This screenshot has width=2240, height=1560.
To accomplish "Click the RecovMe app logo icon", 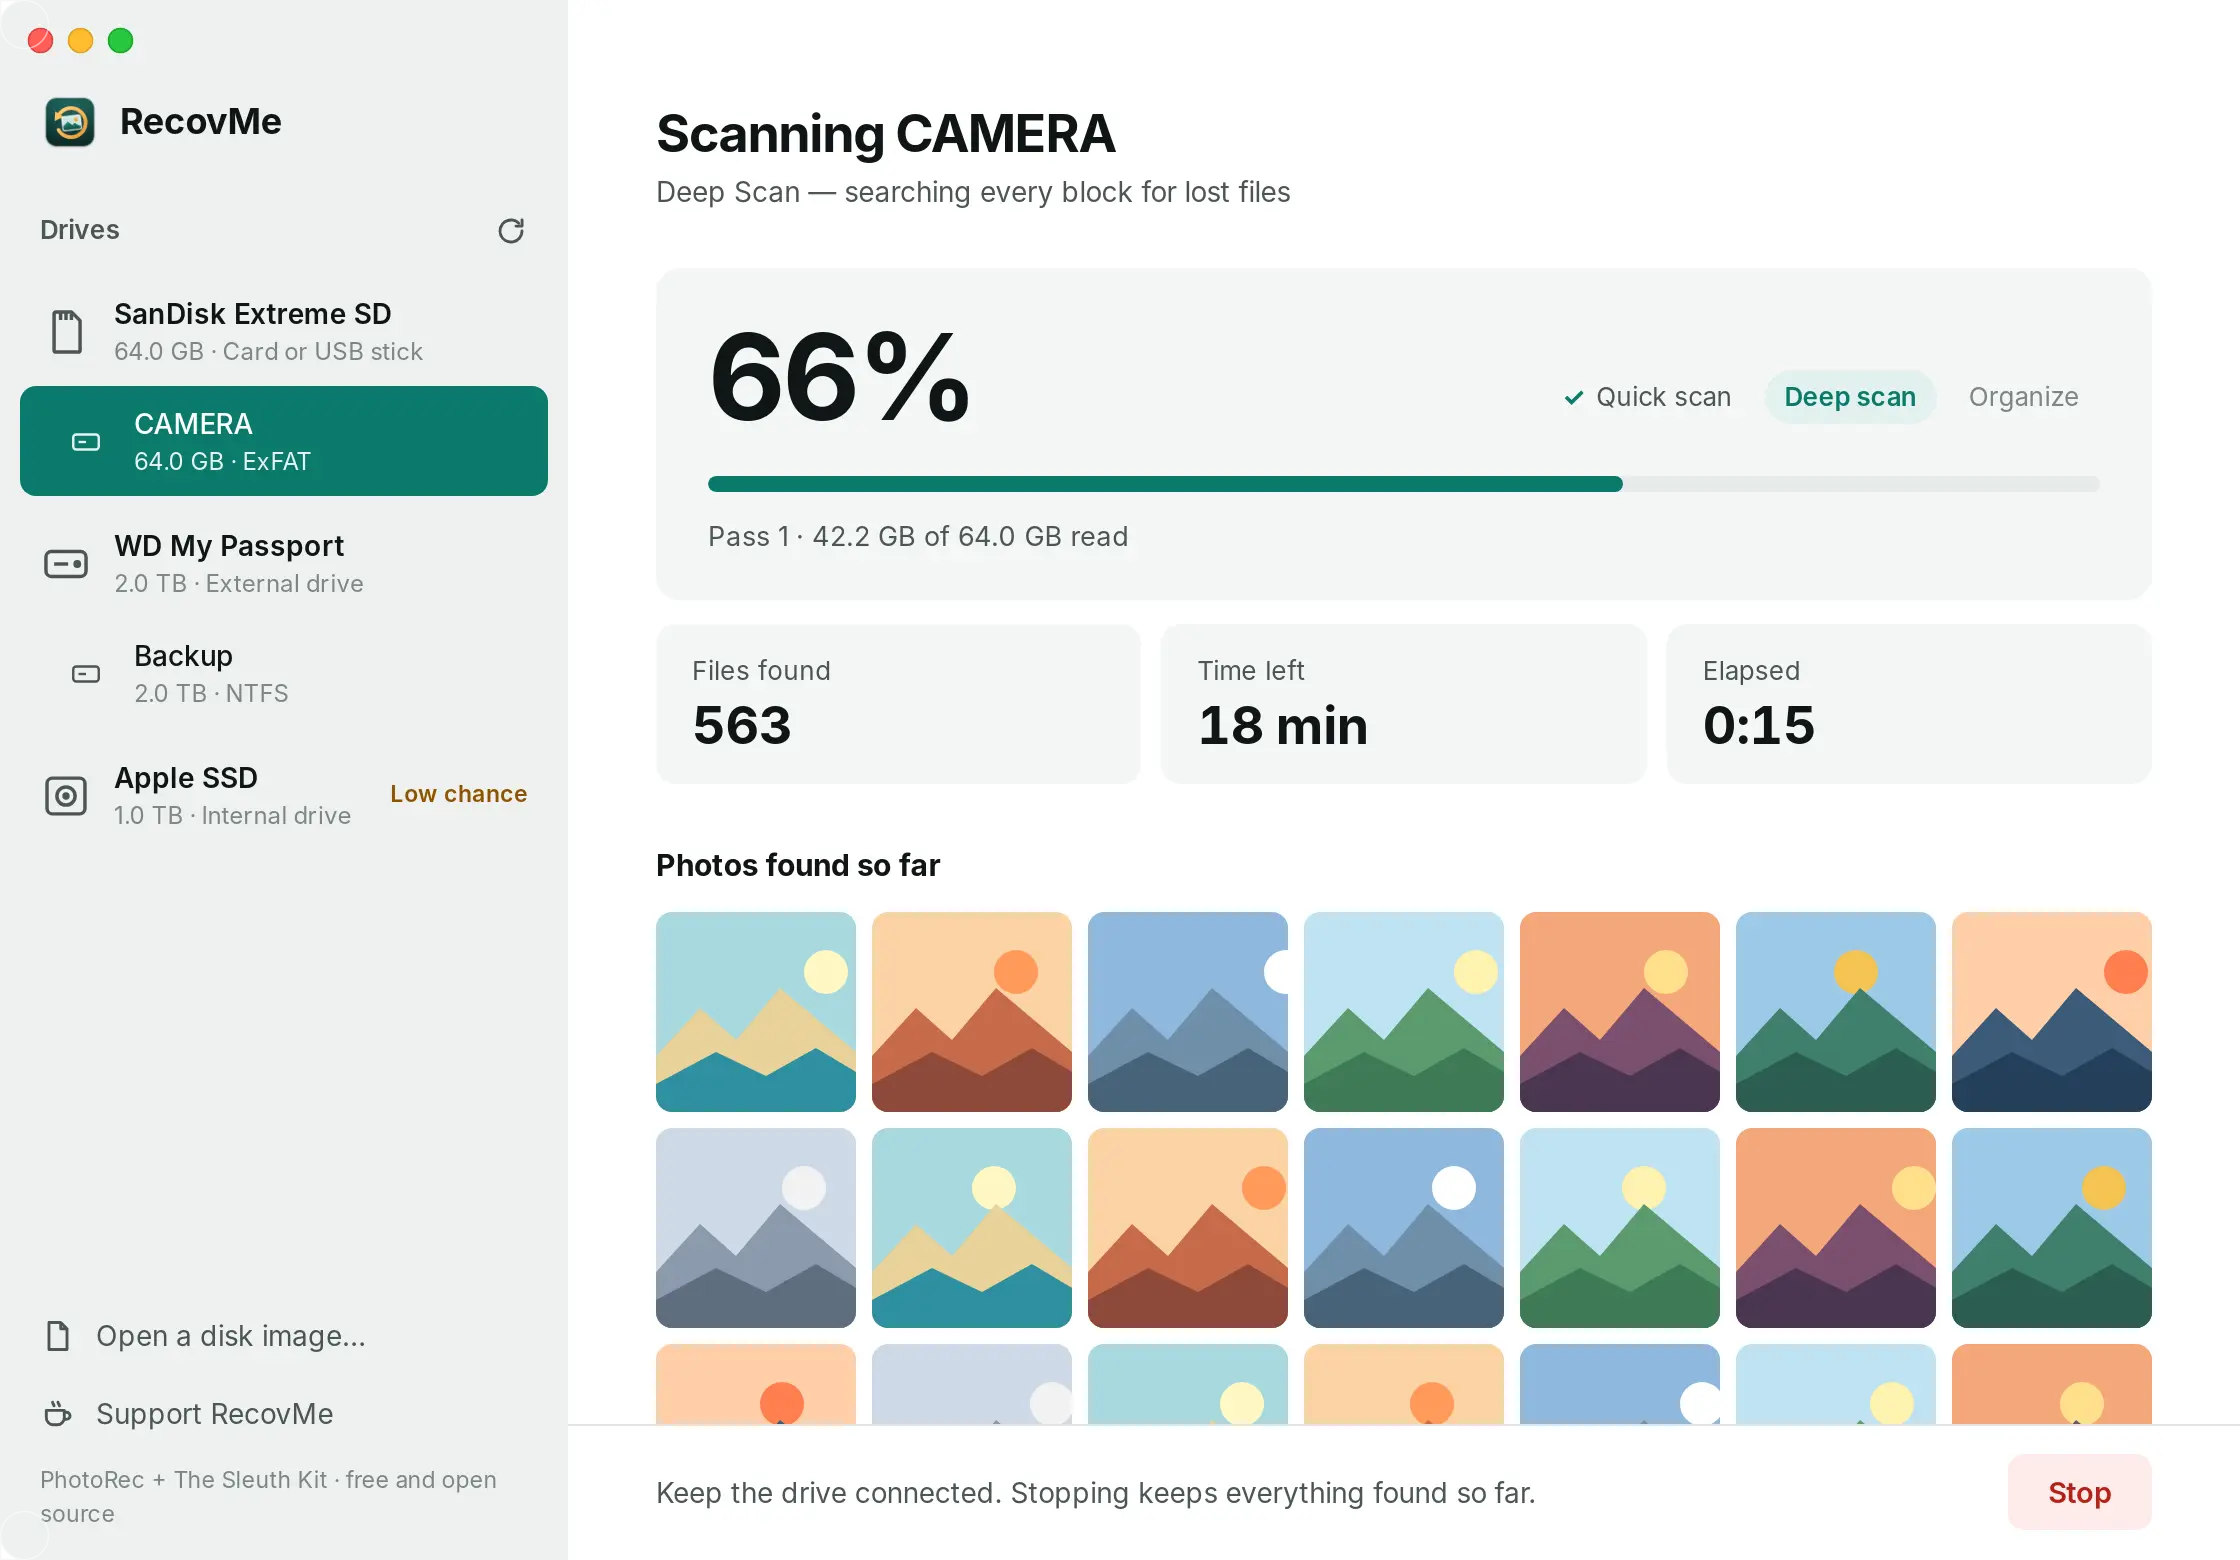I will click(70, 122).
